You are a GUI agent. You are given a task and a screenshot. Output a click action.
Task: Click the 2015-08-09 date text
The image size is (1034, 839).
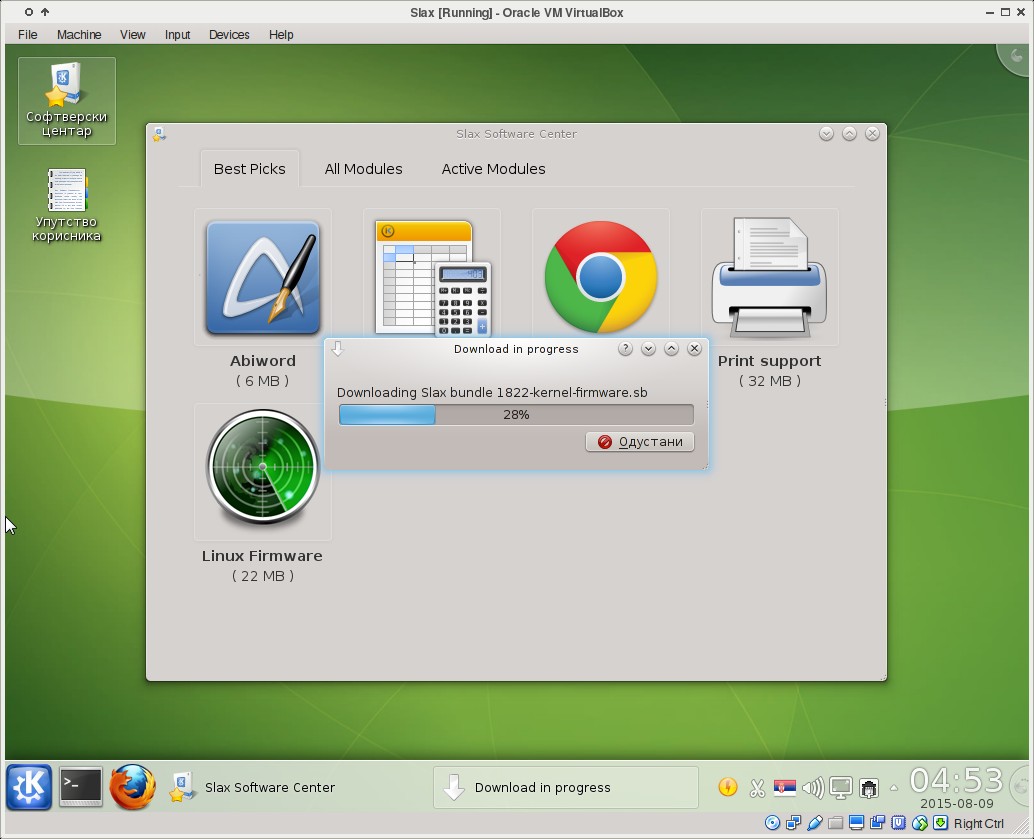pos(956,803)
